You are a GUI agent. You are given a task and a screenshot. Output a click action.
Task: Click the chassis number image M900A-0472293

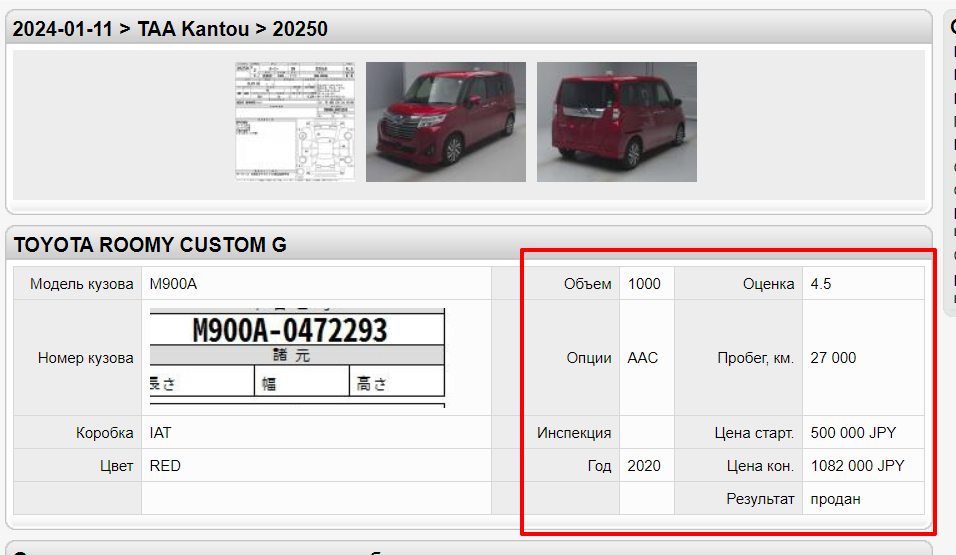(298, 357)
